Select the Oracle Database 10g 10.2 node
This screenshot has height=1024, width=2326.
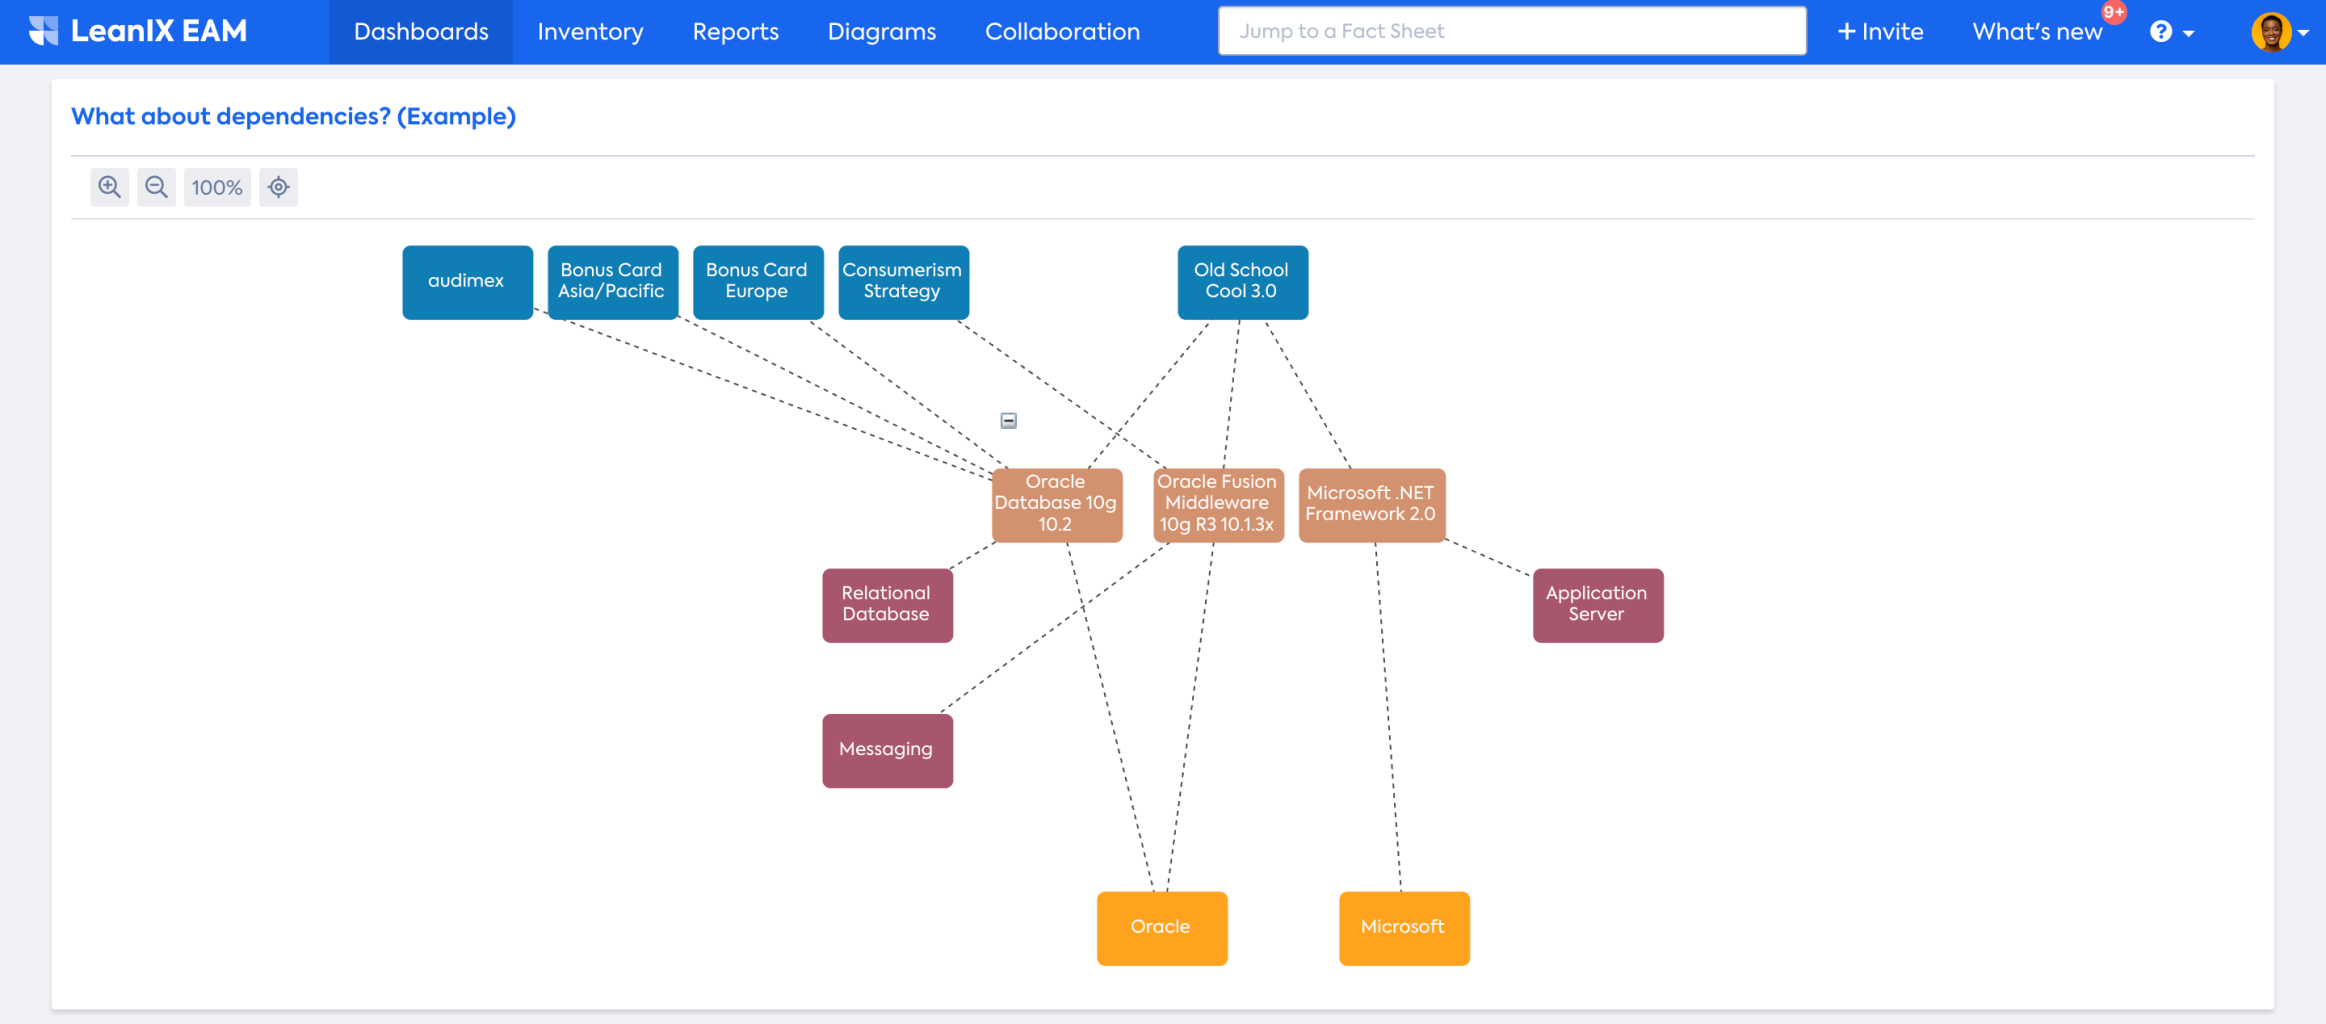point(1057,505)
